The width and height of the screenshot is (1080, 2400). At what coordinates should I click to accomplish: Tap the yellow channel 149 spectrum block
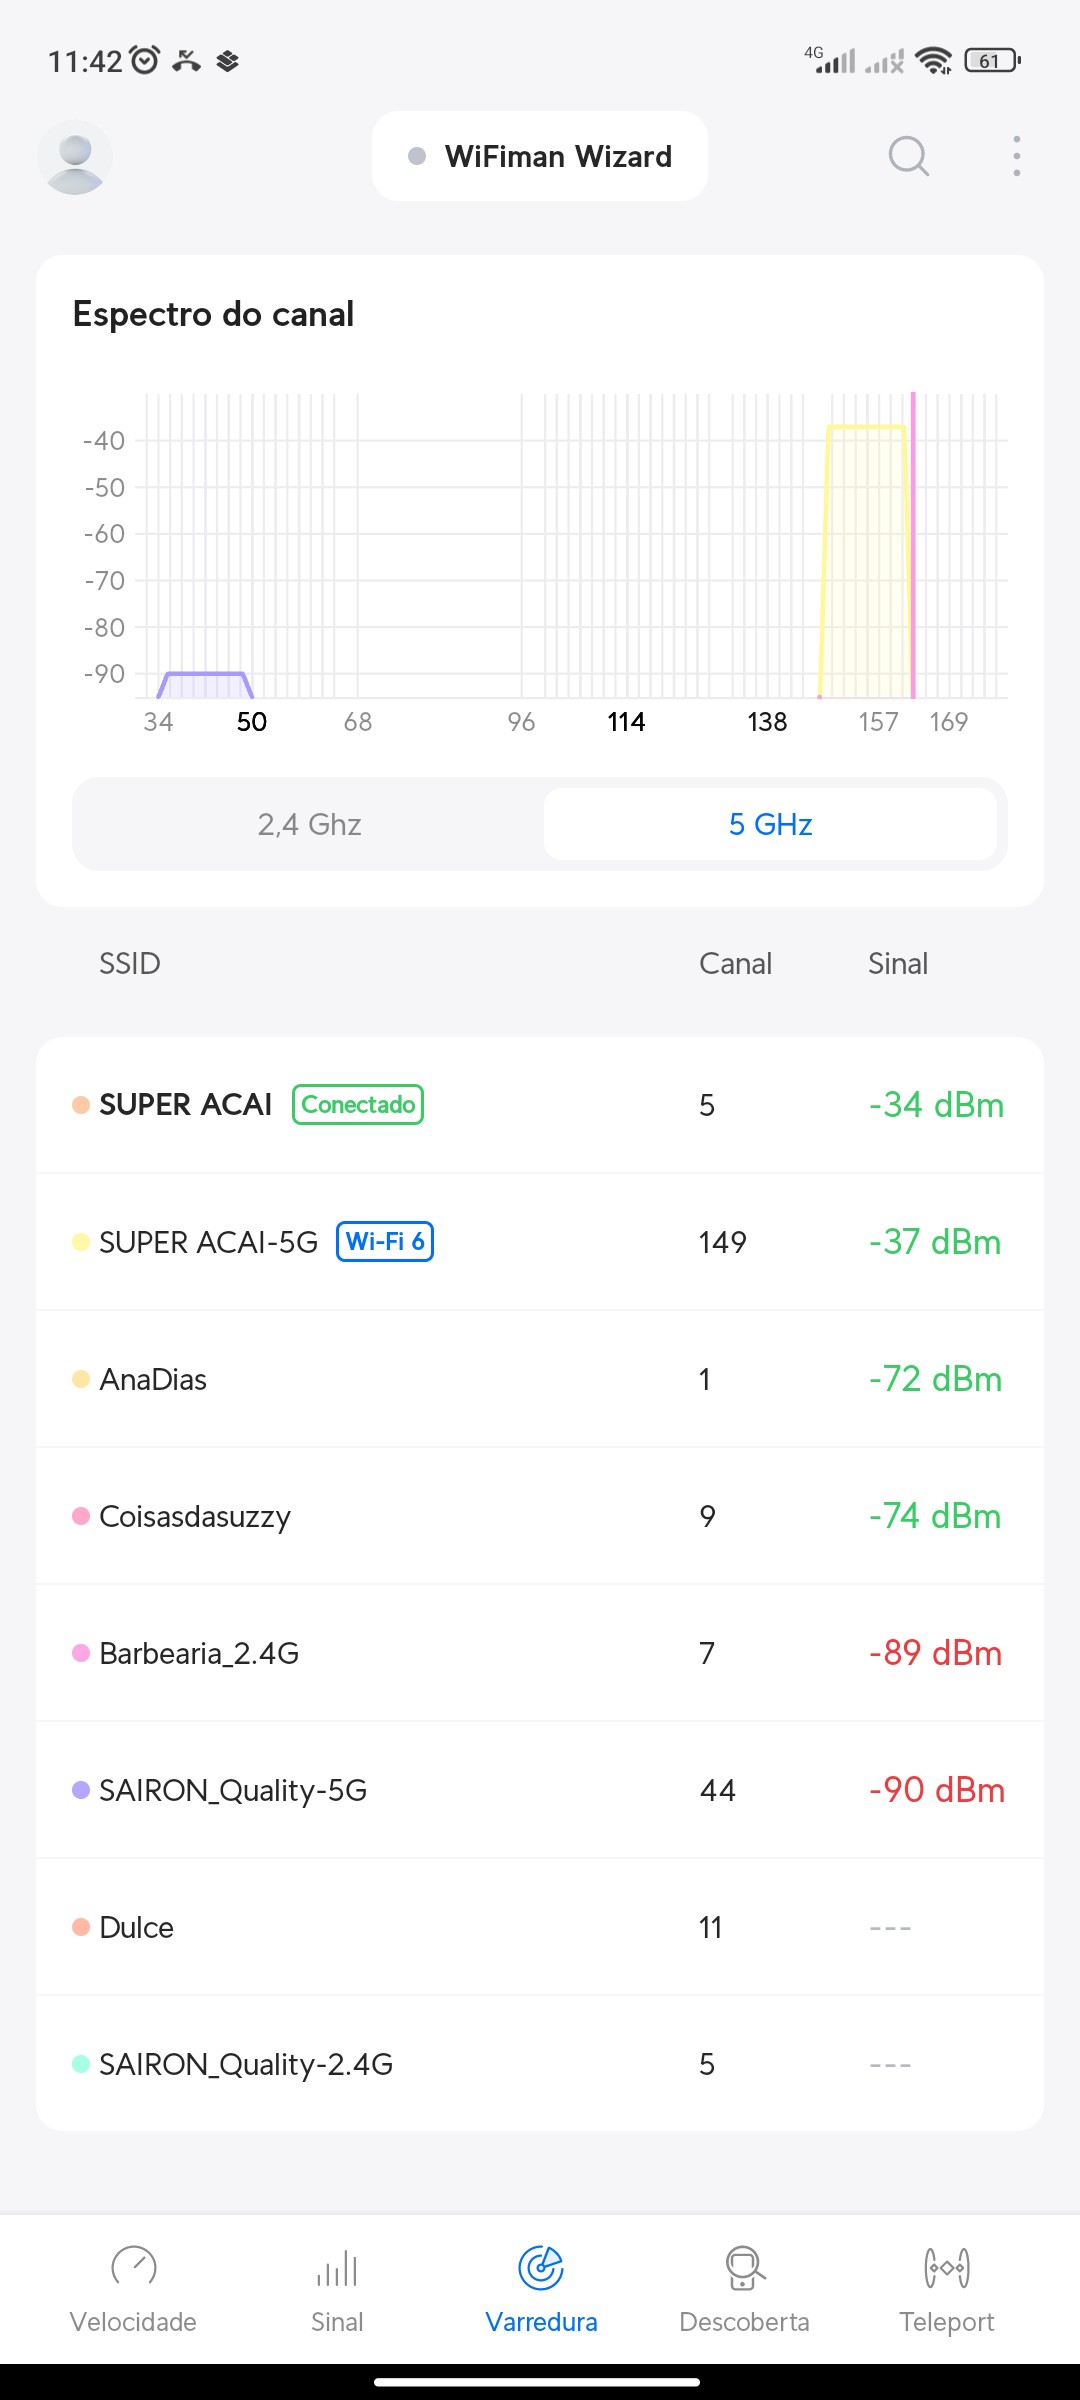[x=866, y=560]
